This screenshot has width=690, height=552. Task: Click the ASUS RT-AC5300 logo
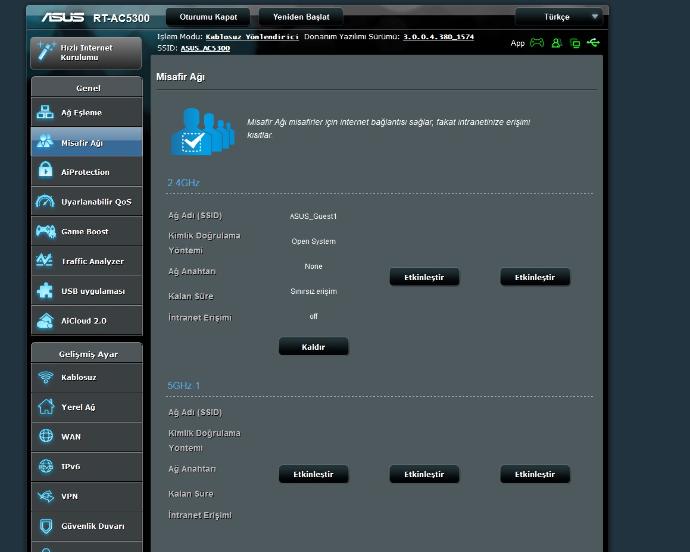coord(95,18)
